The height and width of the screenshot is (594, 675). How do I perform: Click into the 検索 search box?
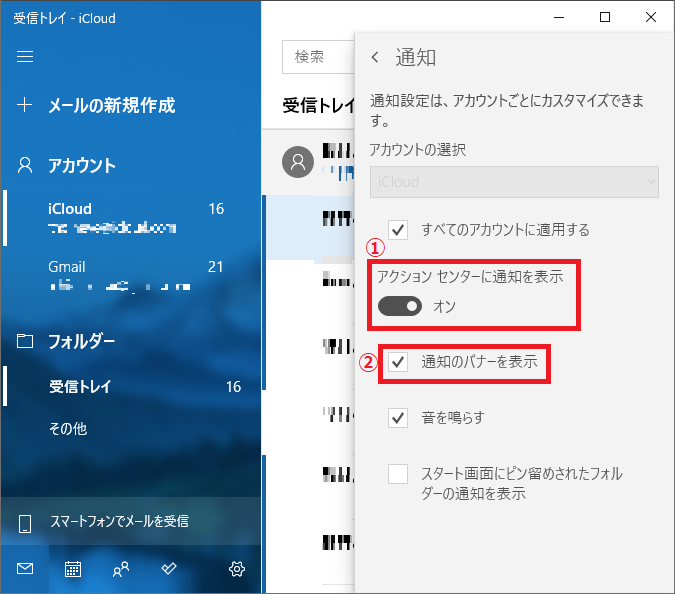point(319,57)
